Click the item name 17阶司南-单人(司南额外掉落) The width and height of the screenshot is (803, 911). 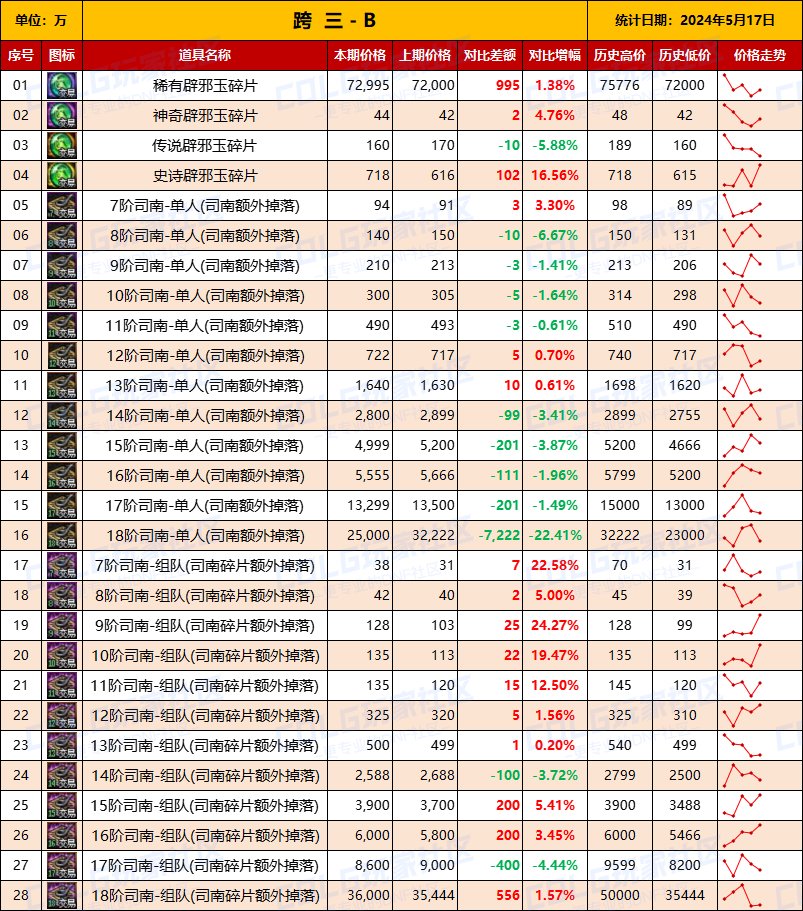point(205,505)
